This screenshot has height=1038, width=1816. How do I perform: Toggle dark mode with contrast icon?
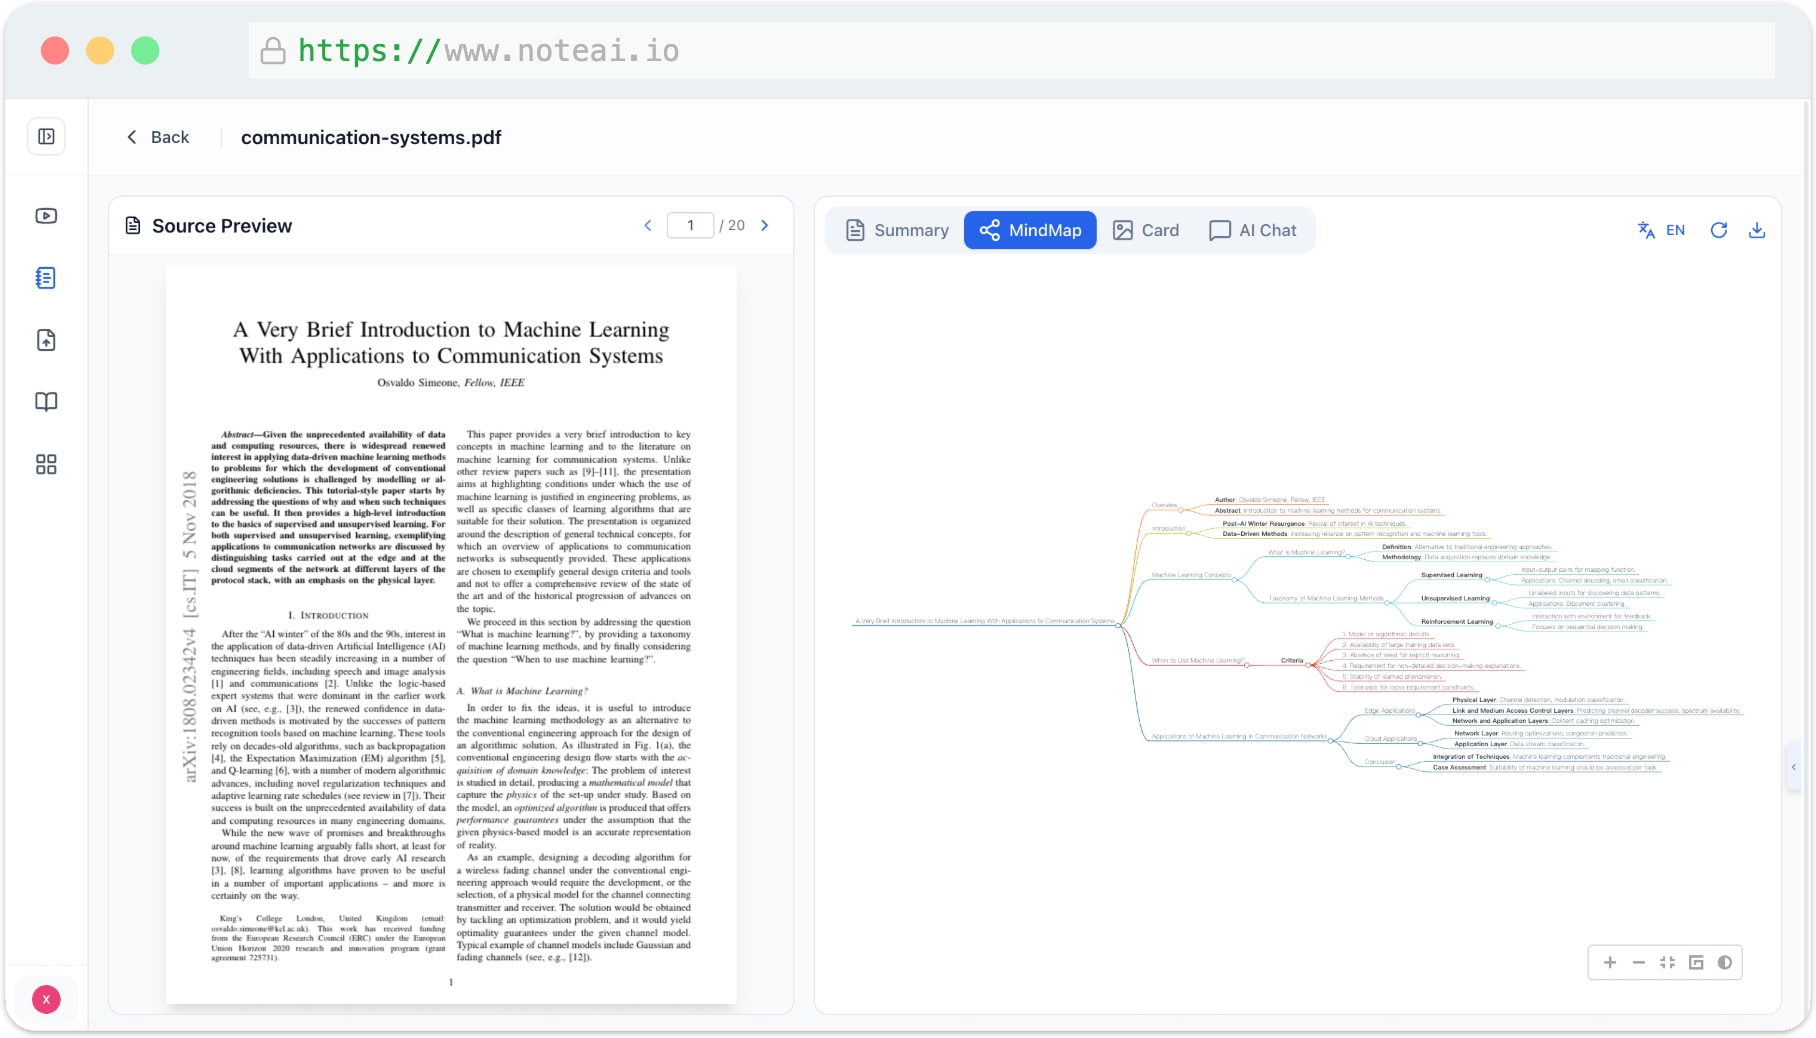(x=1725, y=962)
